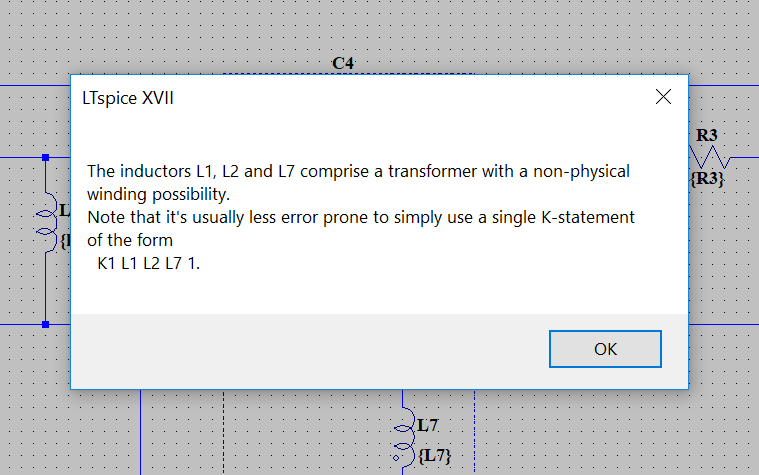This screenshot has width=759, height=475.
Task: Click the dashed vertical line right of L7
Action: [474, 432]
